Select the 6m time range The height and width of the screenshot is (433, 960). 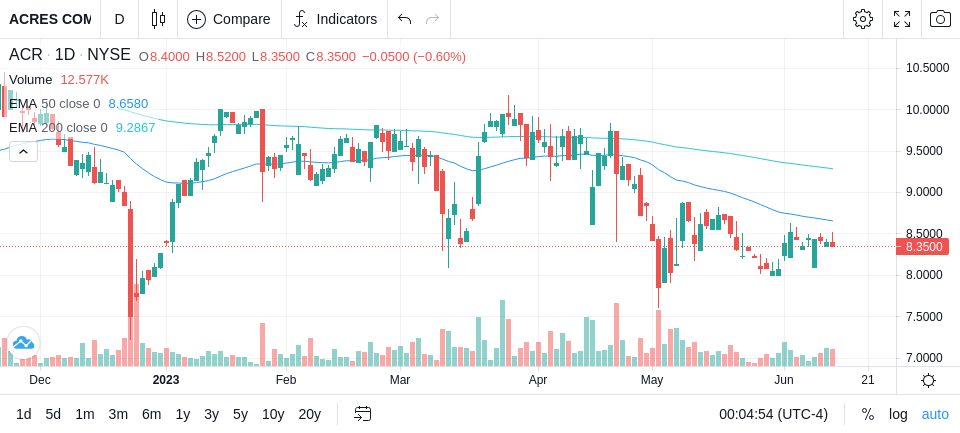[x=151, y=414]
